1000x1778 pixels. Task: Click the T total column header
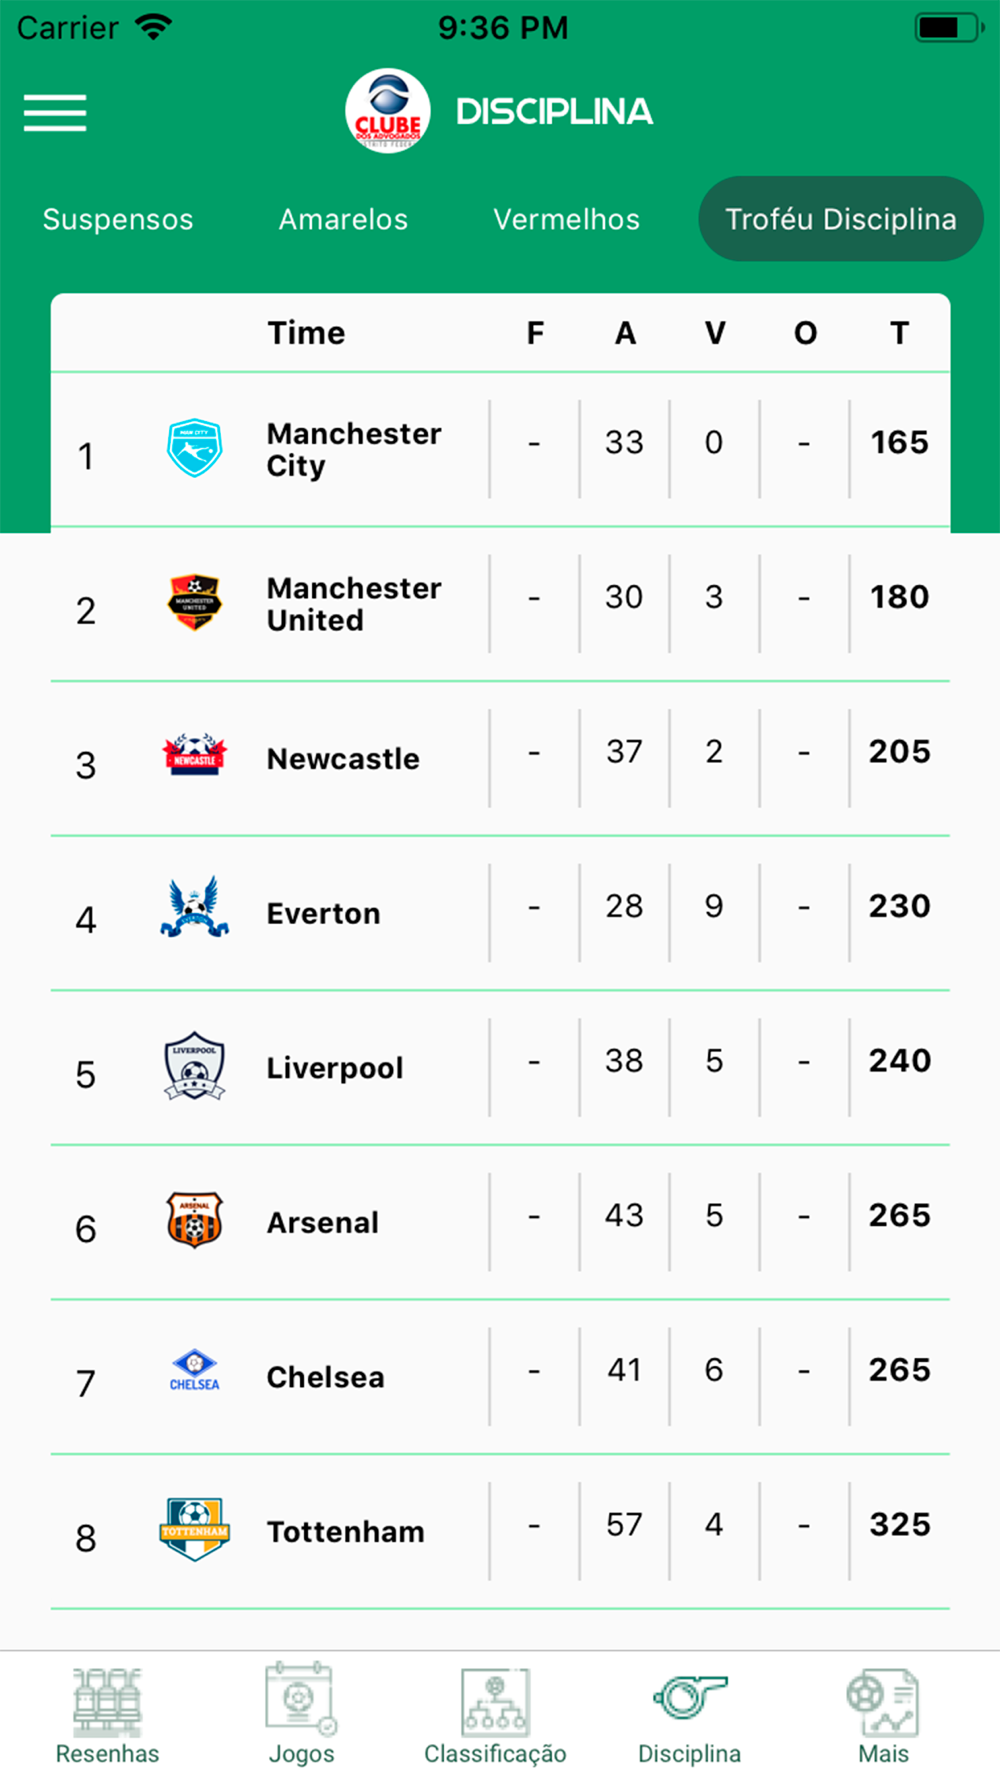899,333
